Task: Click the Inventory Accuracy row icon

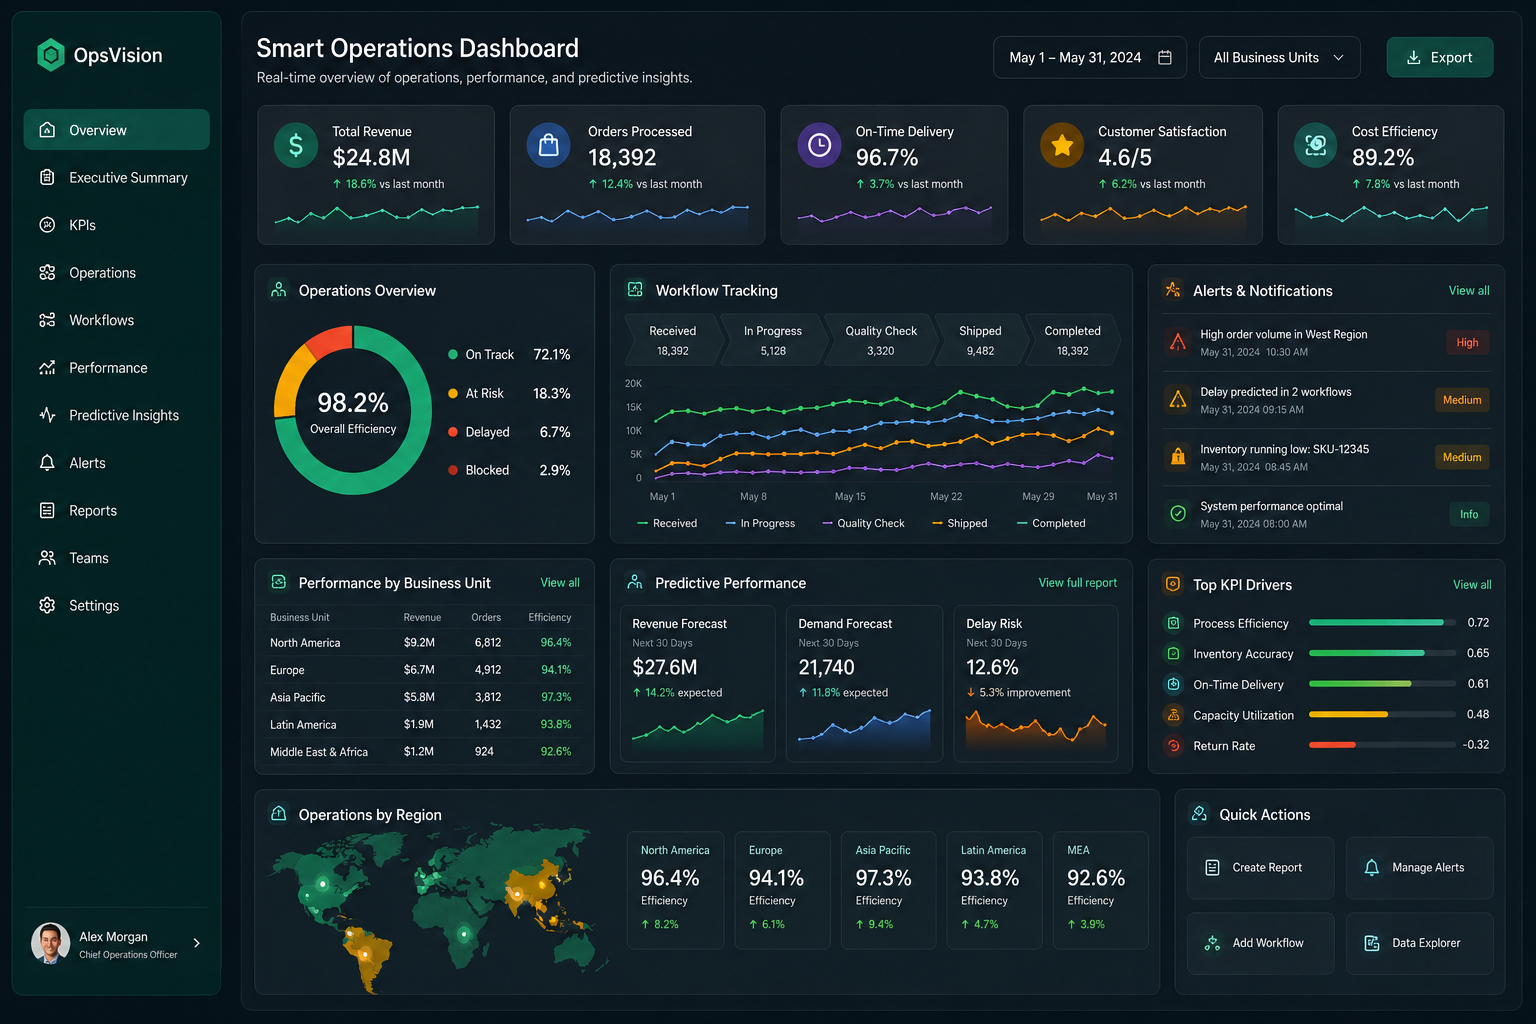Action: point(1173,653)
